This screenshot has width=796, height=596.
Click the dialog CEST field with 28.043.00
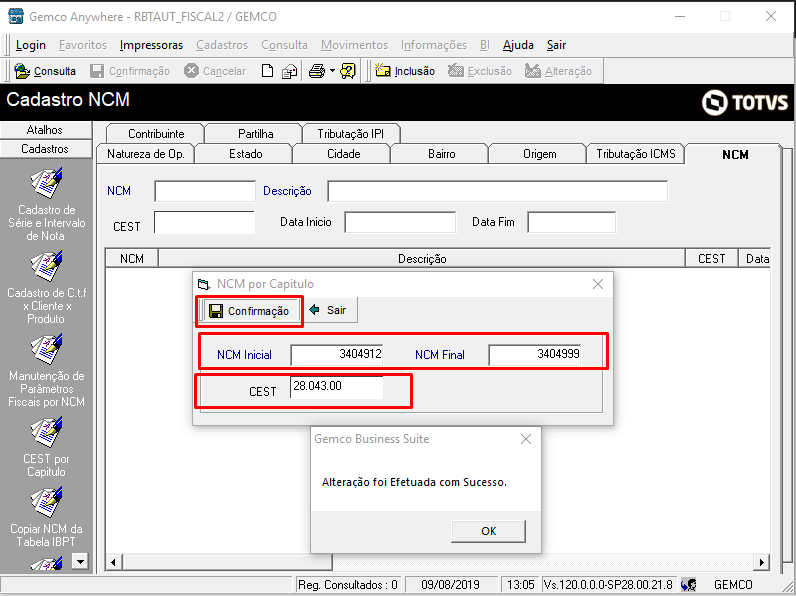[x=337, y=387]
